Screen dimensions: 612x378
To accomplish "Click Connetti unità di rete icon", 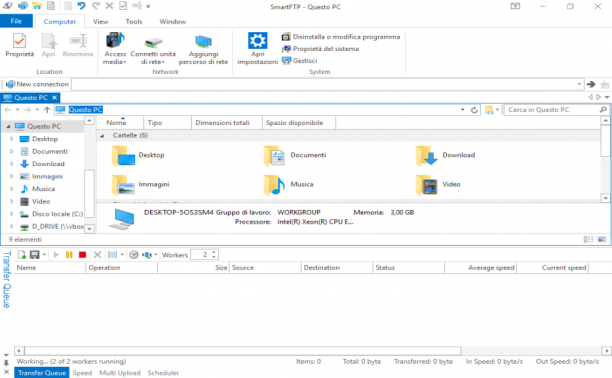I will [153, 42].
